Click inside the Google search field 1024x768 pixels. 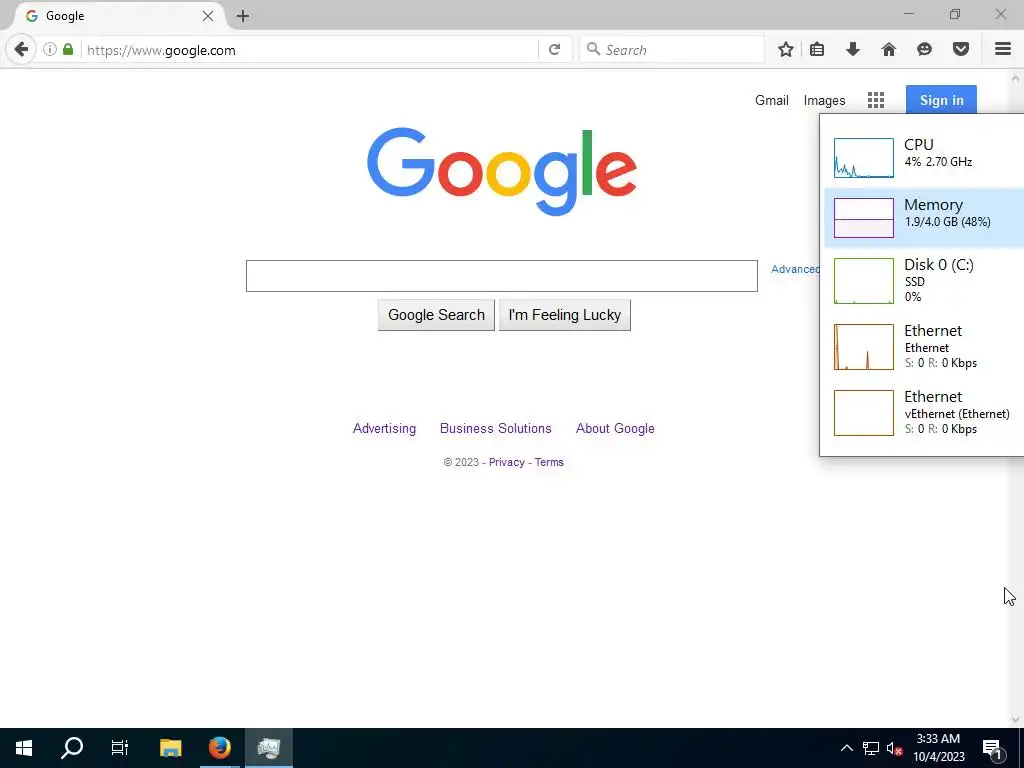tap(502, 276)
